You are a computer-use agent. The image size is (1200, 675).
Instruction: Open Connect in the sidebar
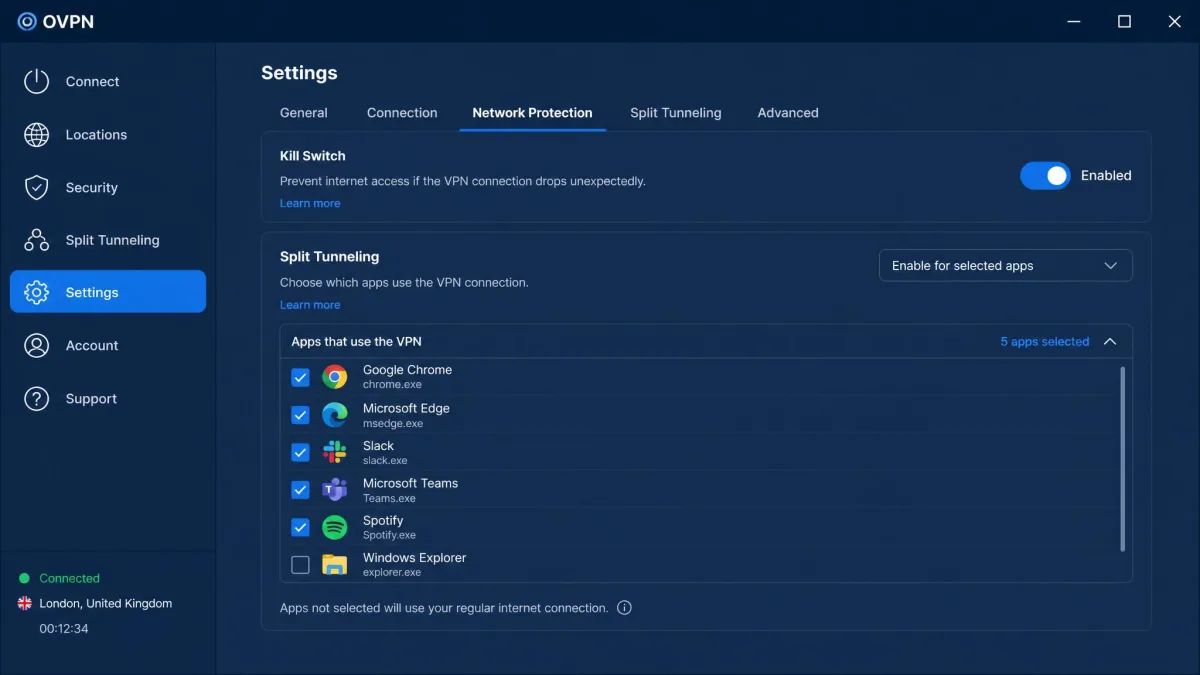[108, 82]
